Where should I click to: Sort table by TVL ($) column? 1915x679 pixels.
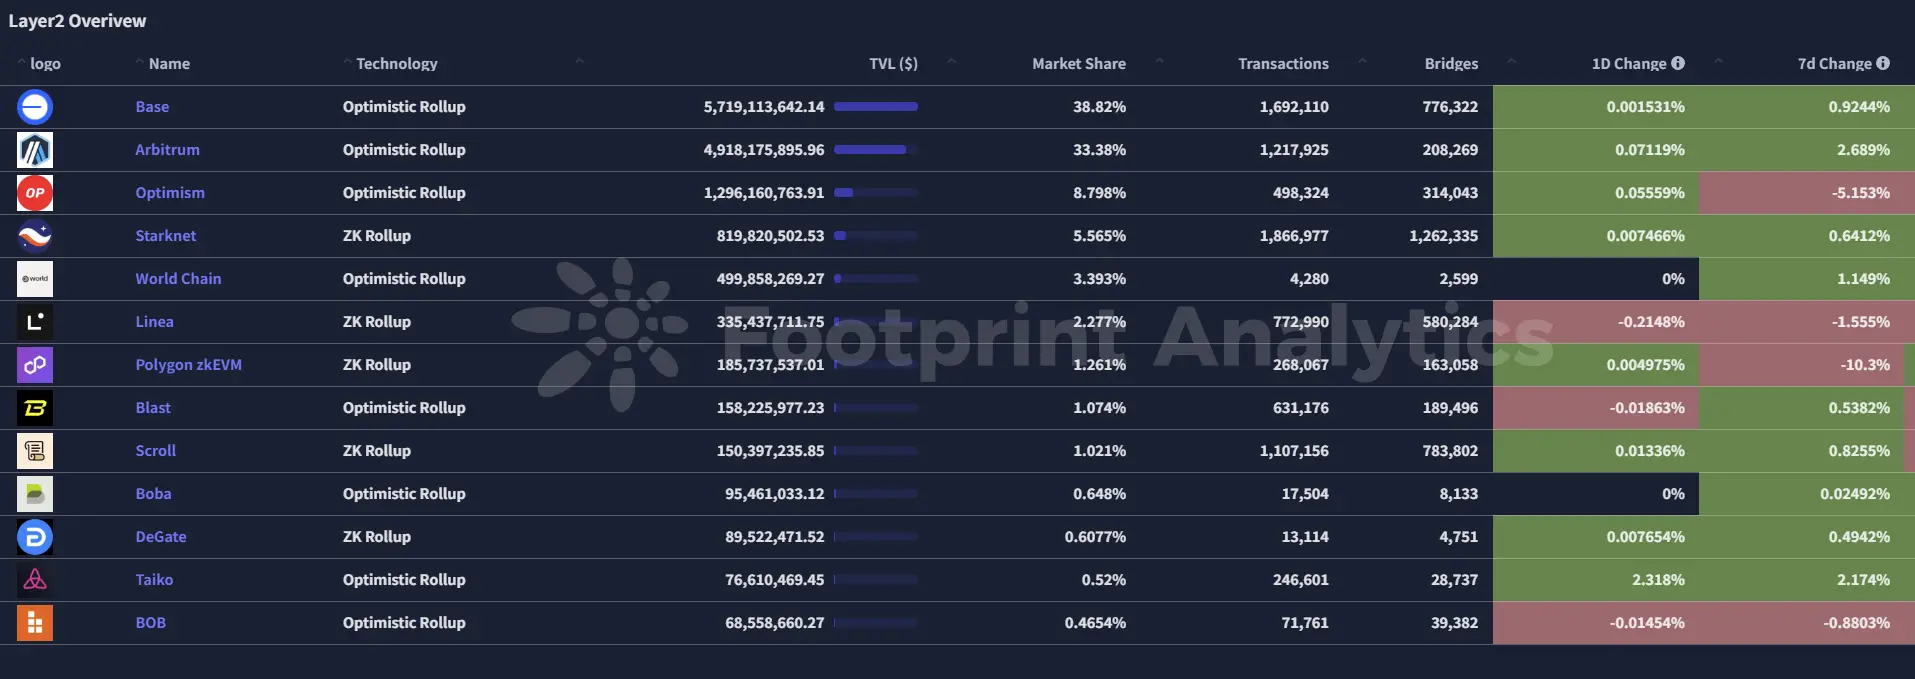coord(893,64)
